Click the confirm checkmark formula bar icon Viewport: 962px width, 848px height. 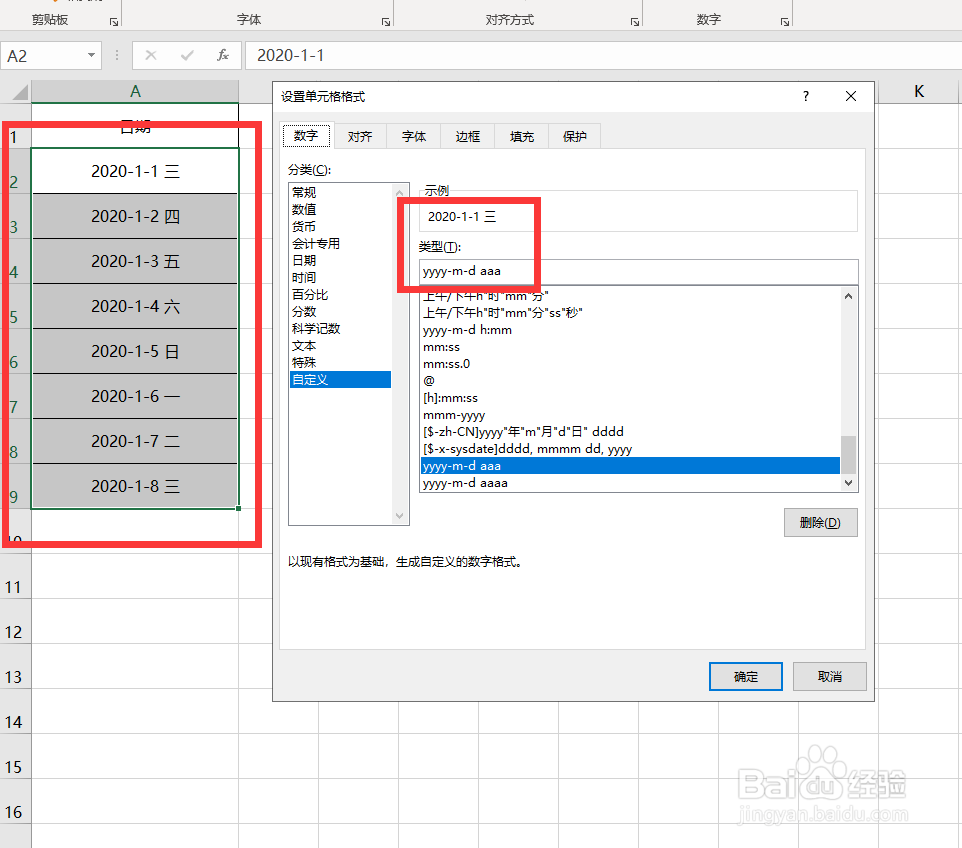pos(187,56)
